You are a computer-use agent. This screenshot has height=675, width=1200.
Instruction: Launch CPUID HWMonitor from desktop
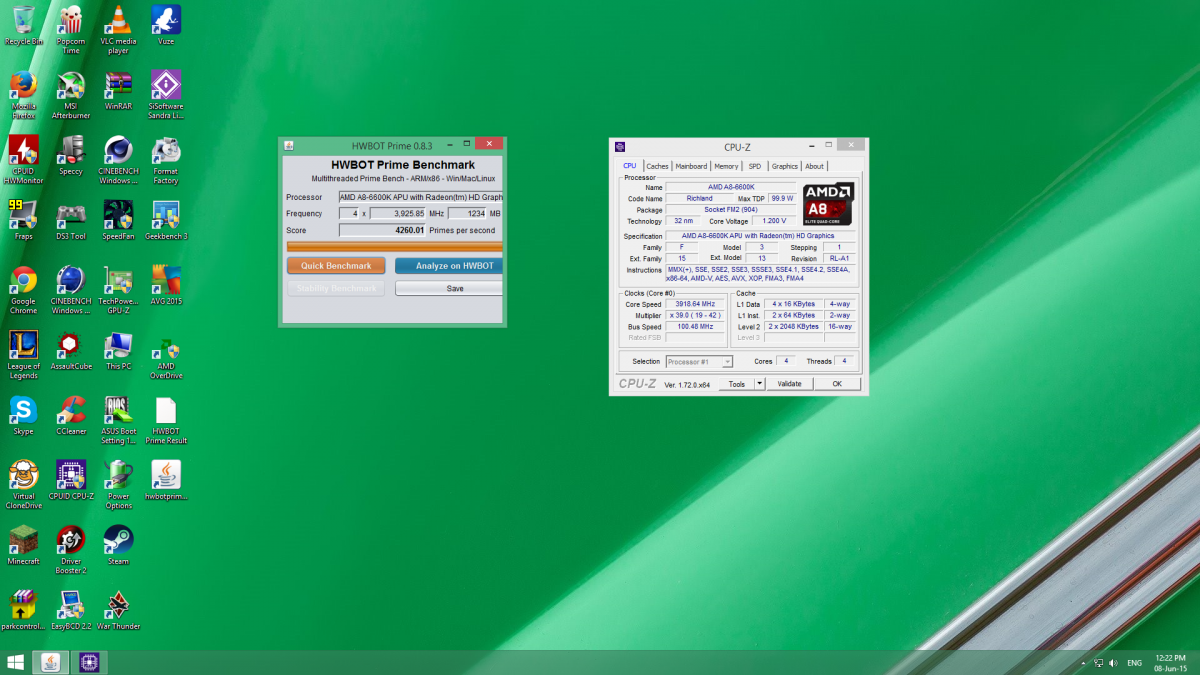[x=24, y=160]
